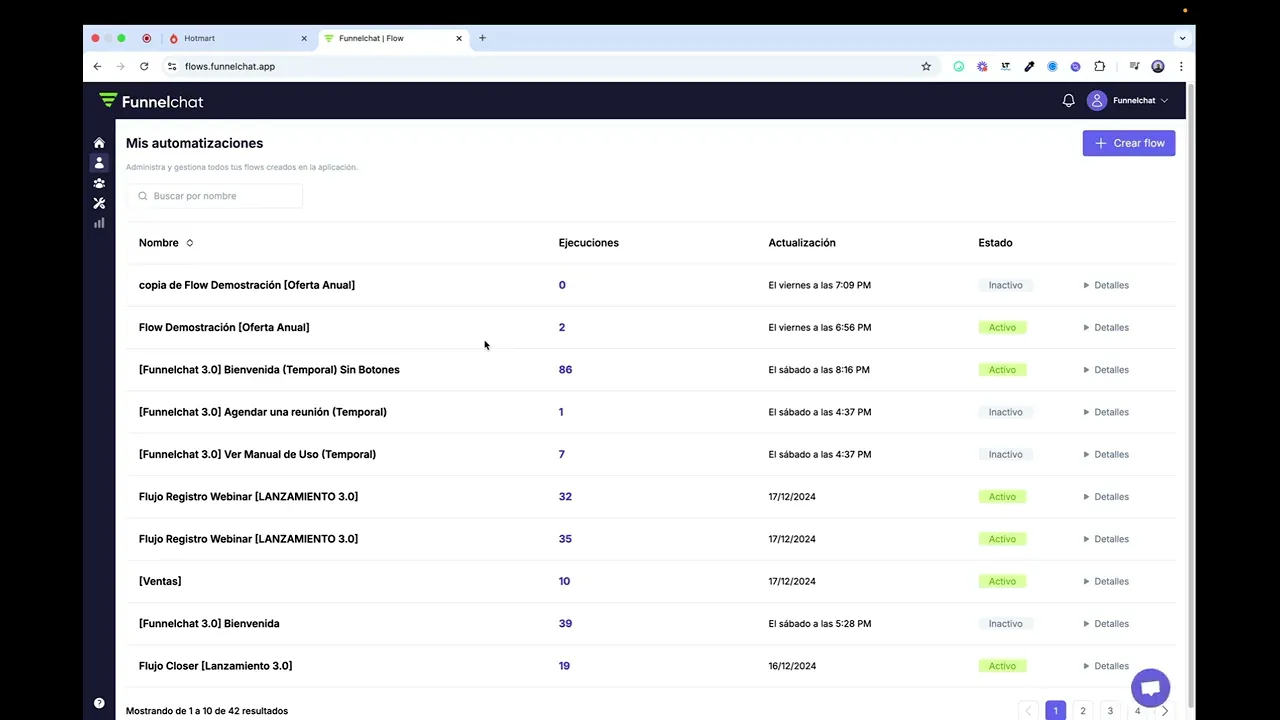Viewport: 1280px width, 720px height.
Task: Click the execution count 86
Action: (565, 370)
